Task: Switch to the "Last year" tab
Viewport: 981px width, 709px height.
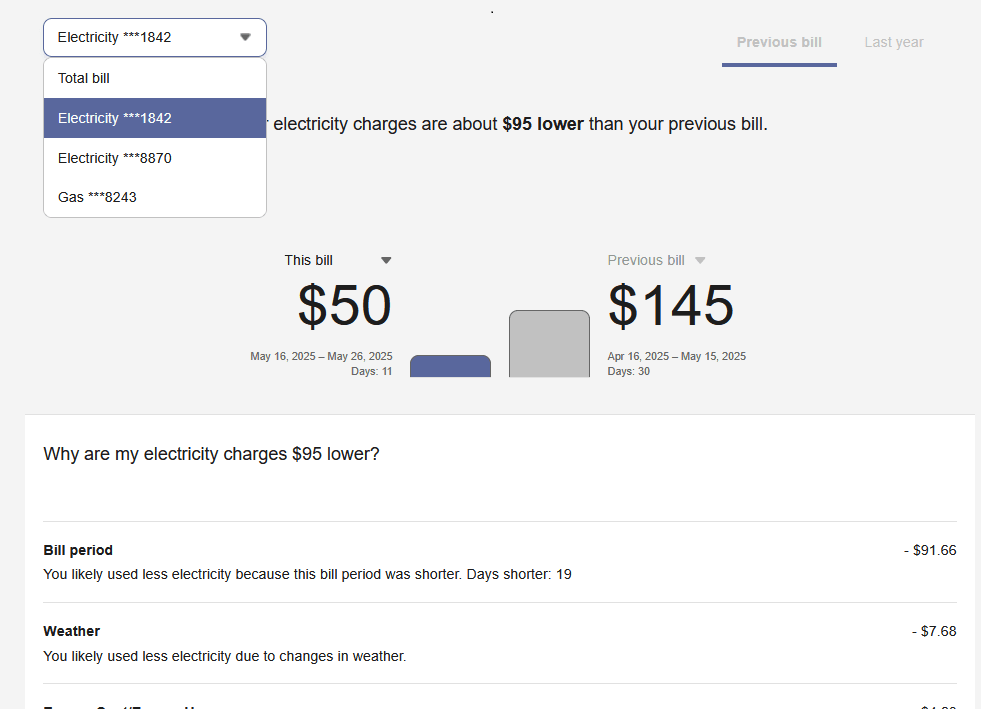Action: point(894,42)
